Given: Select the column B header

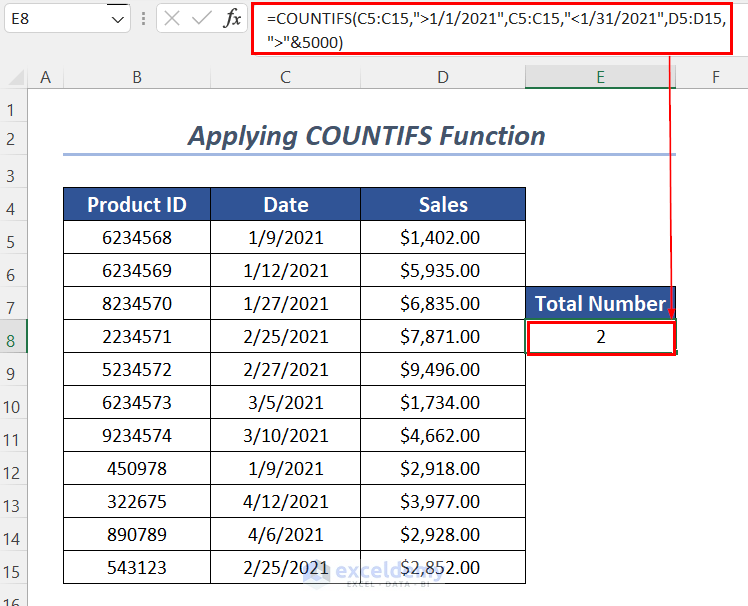Looking at the screenshot, I should click(136, 77).
